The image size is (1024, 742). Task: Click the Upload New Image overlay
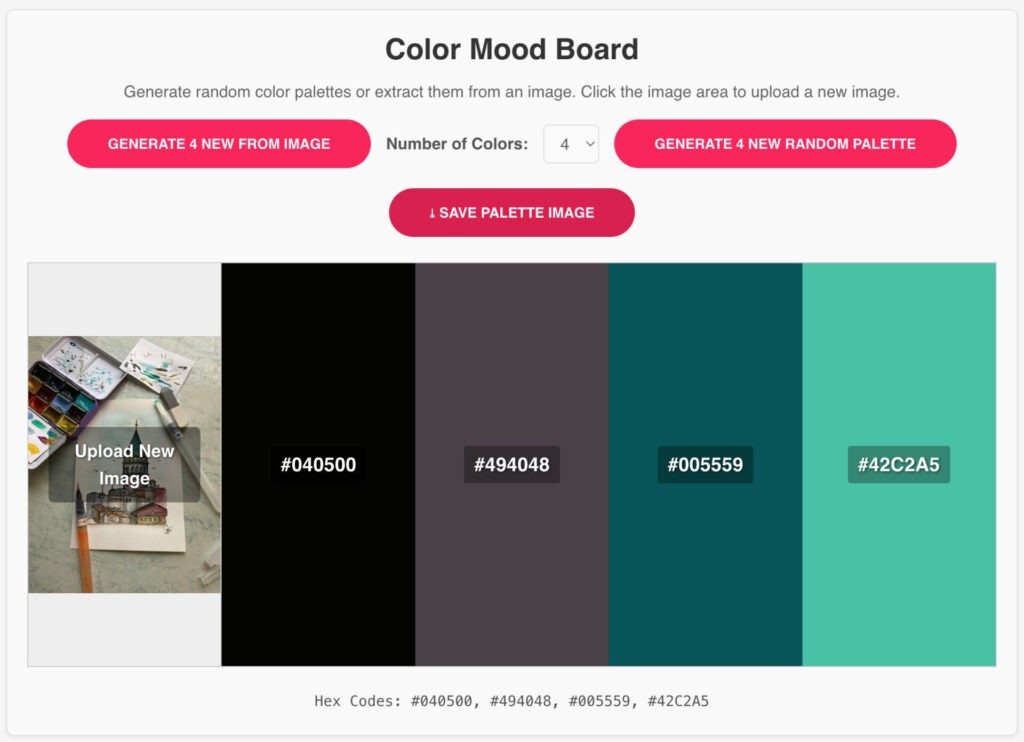(124, 465)
